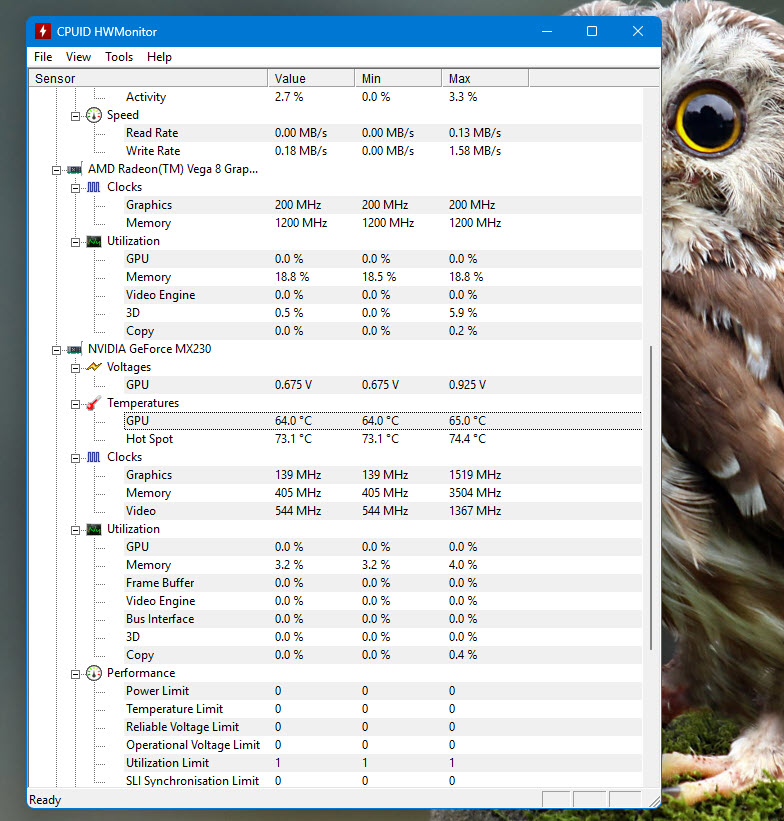The image size is (784, 821).
Task: Click the Sensor column header
Action: click(x=148, y=79)
